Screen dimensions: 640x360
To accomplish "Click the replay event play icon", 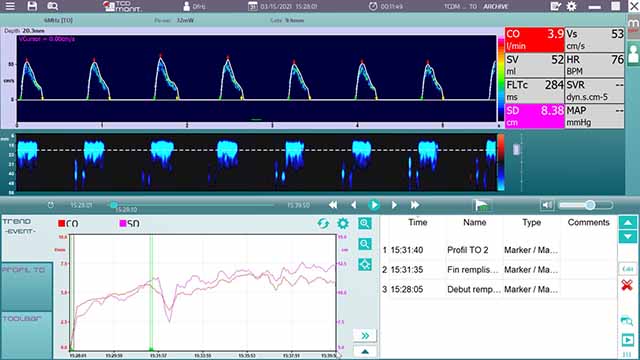I will tap(627, 340).
